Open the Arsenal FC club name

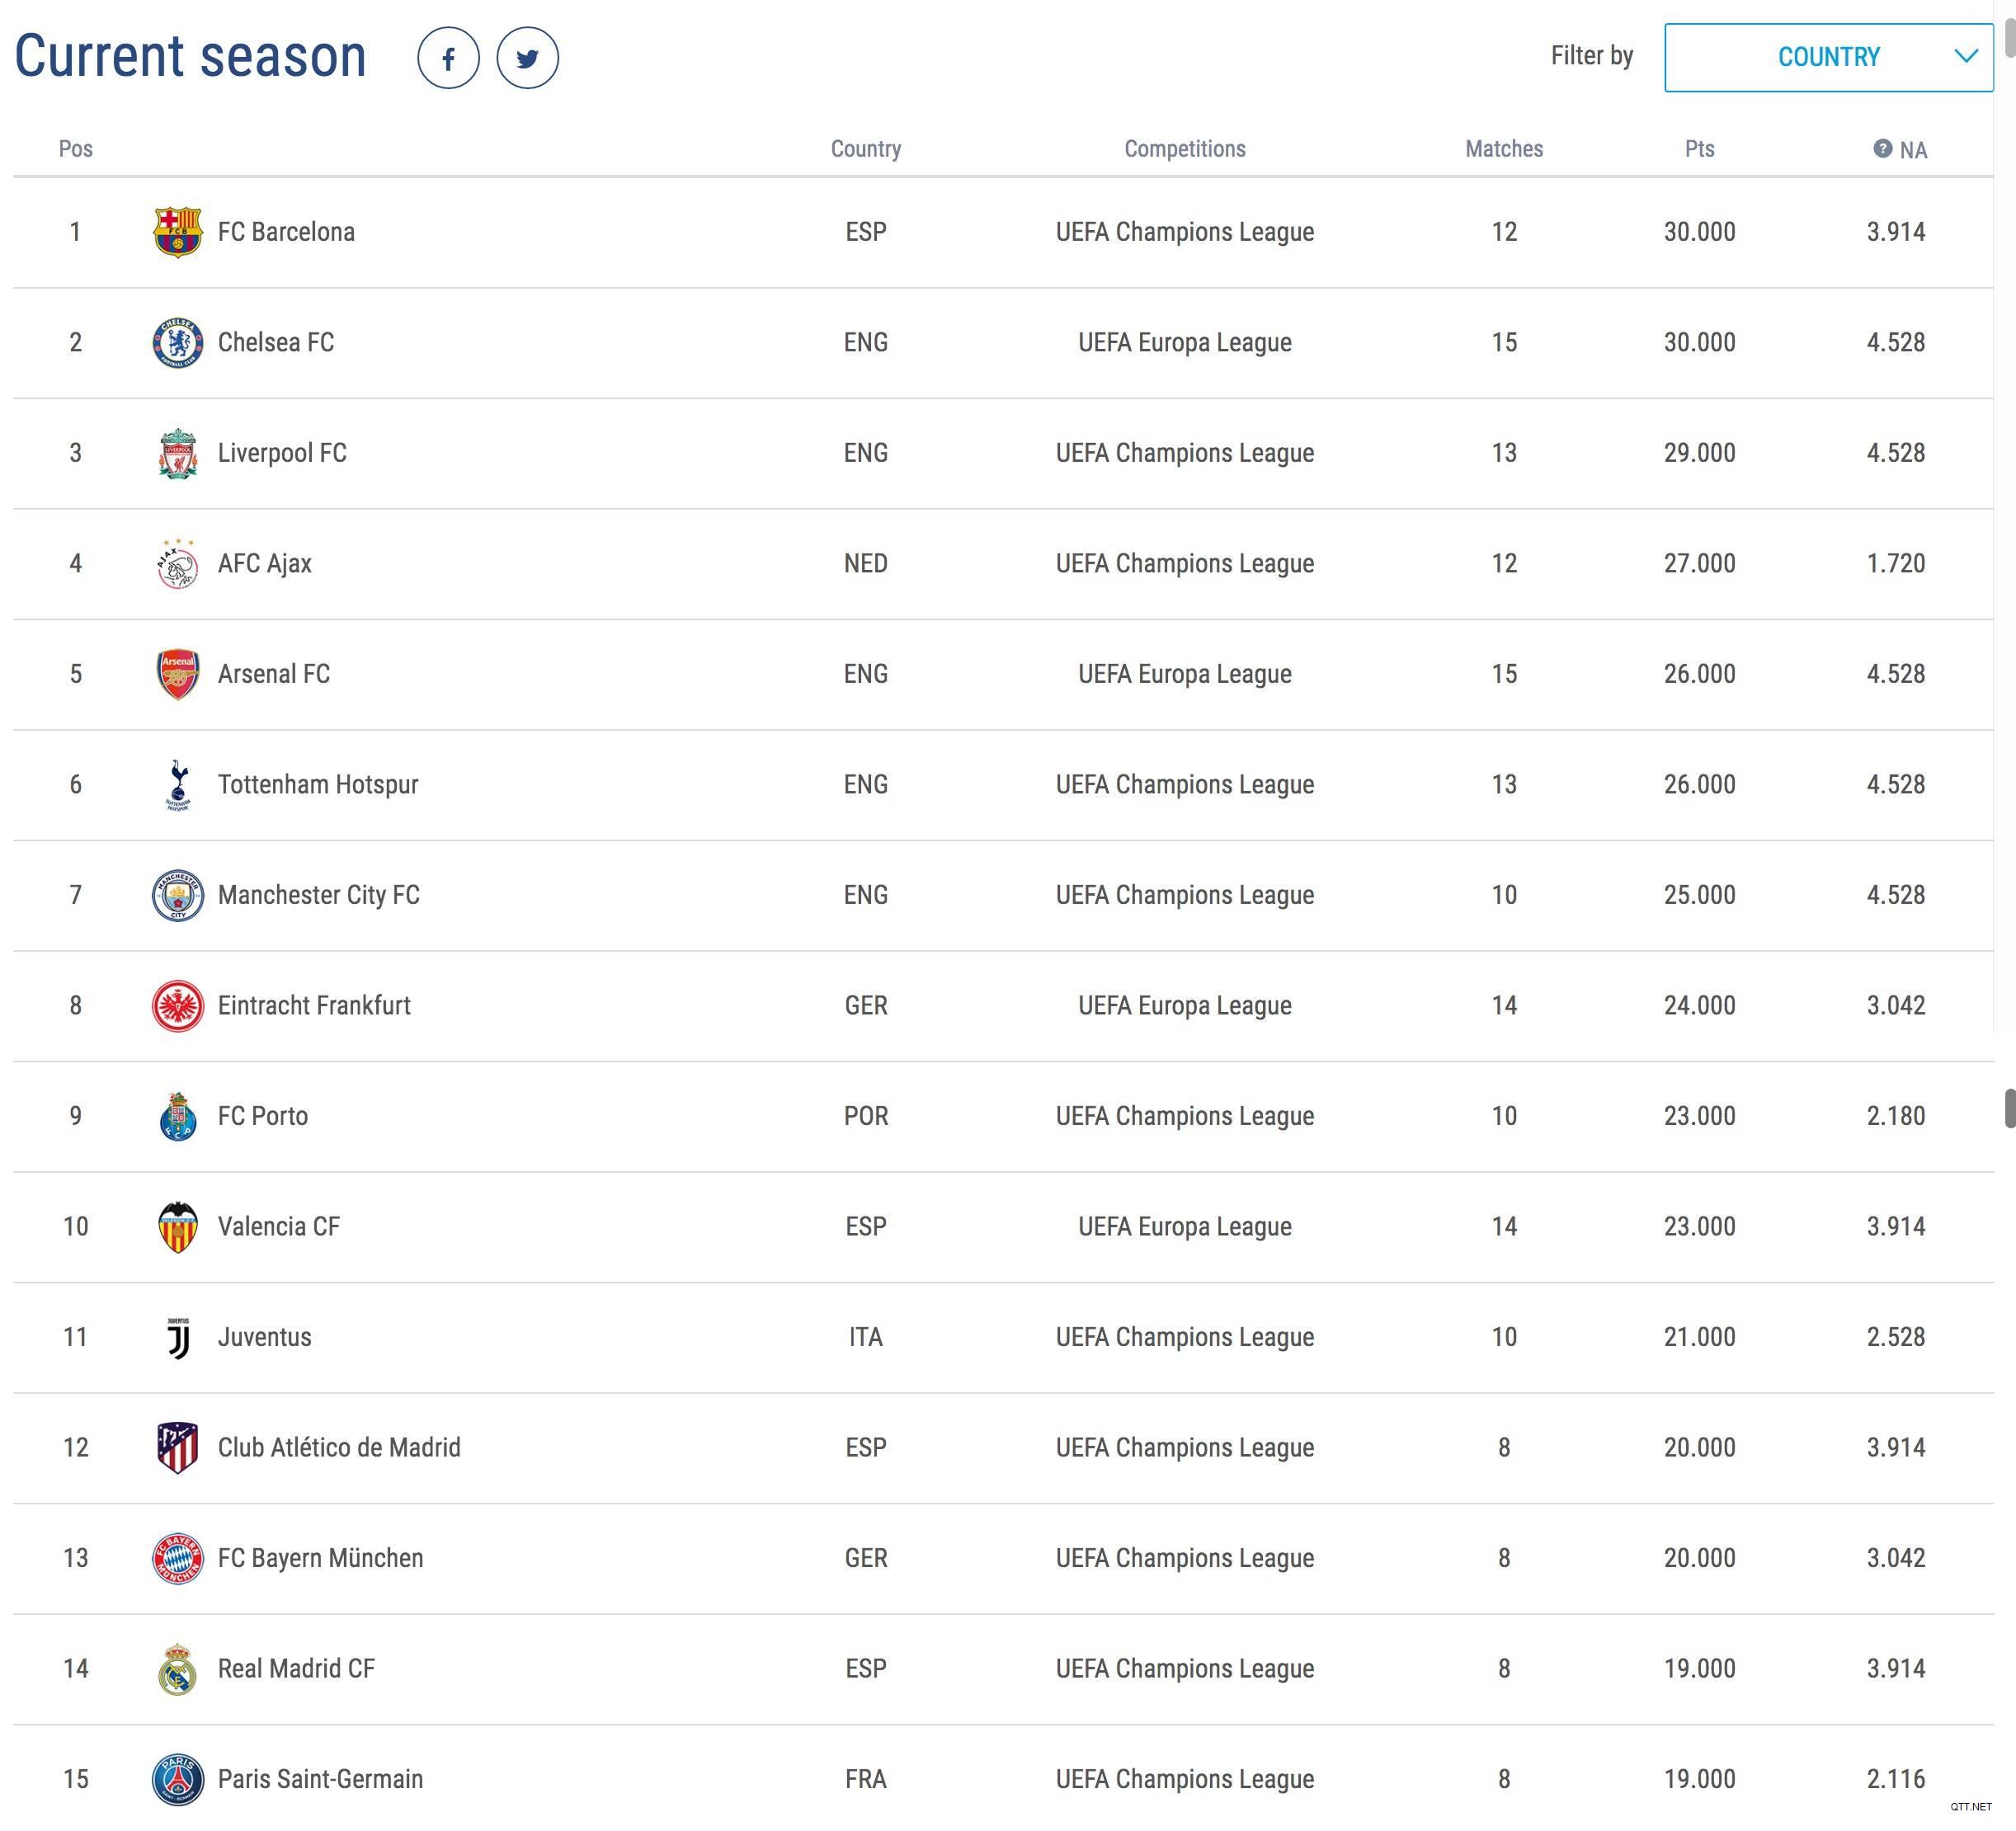[274, 674]
